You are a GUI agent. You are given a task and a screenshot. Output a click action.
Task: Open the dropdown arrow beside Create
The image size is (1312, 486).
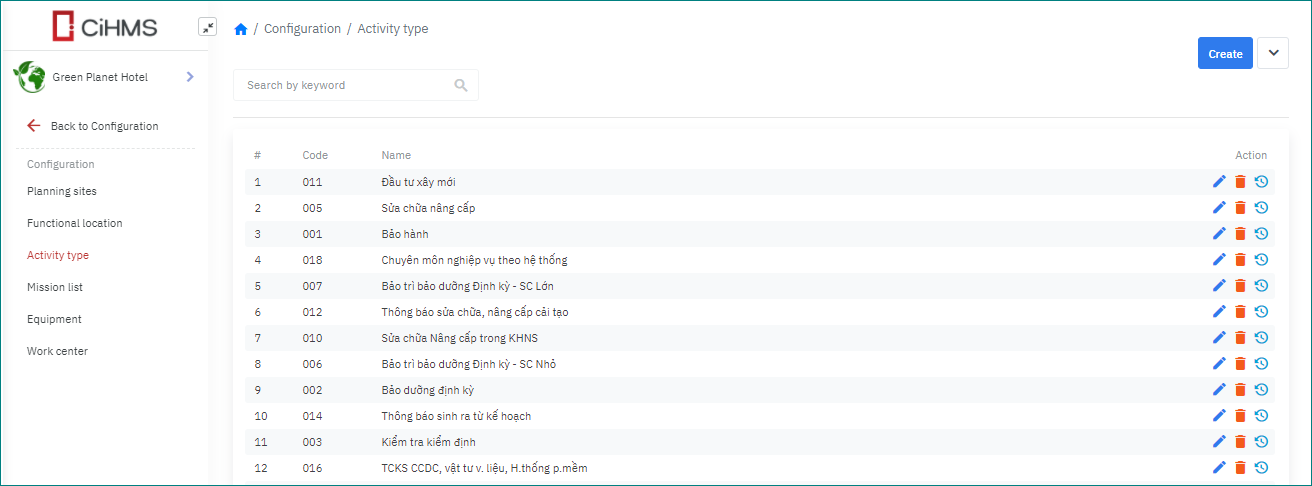pos(1272,53)
